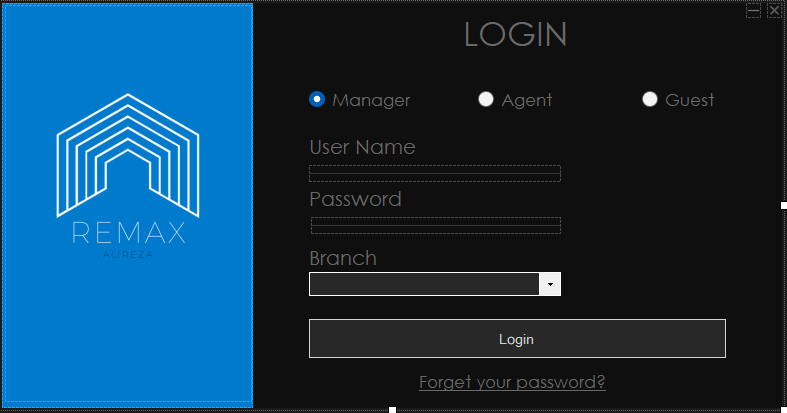This screenshot has width=787, height=413.
Task: Focus the User Name input field
Action: point(435,174)
